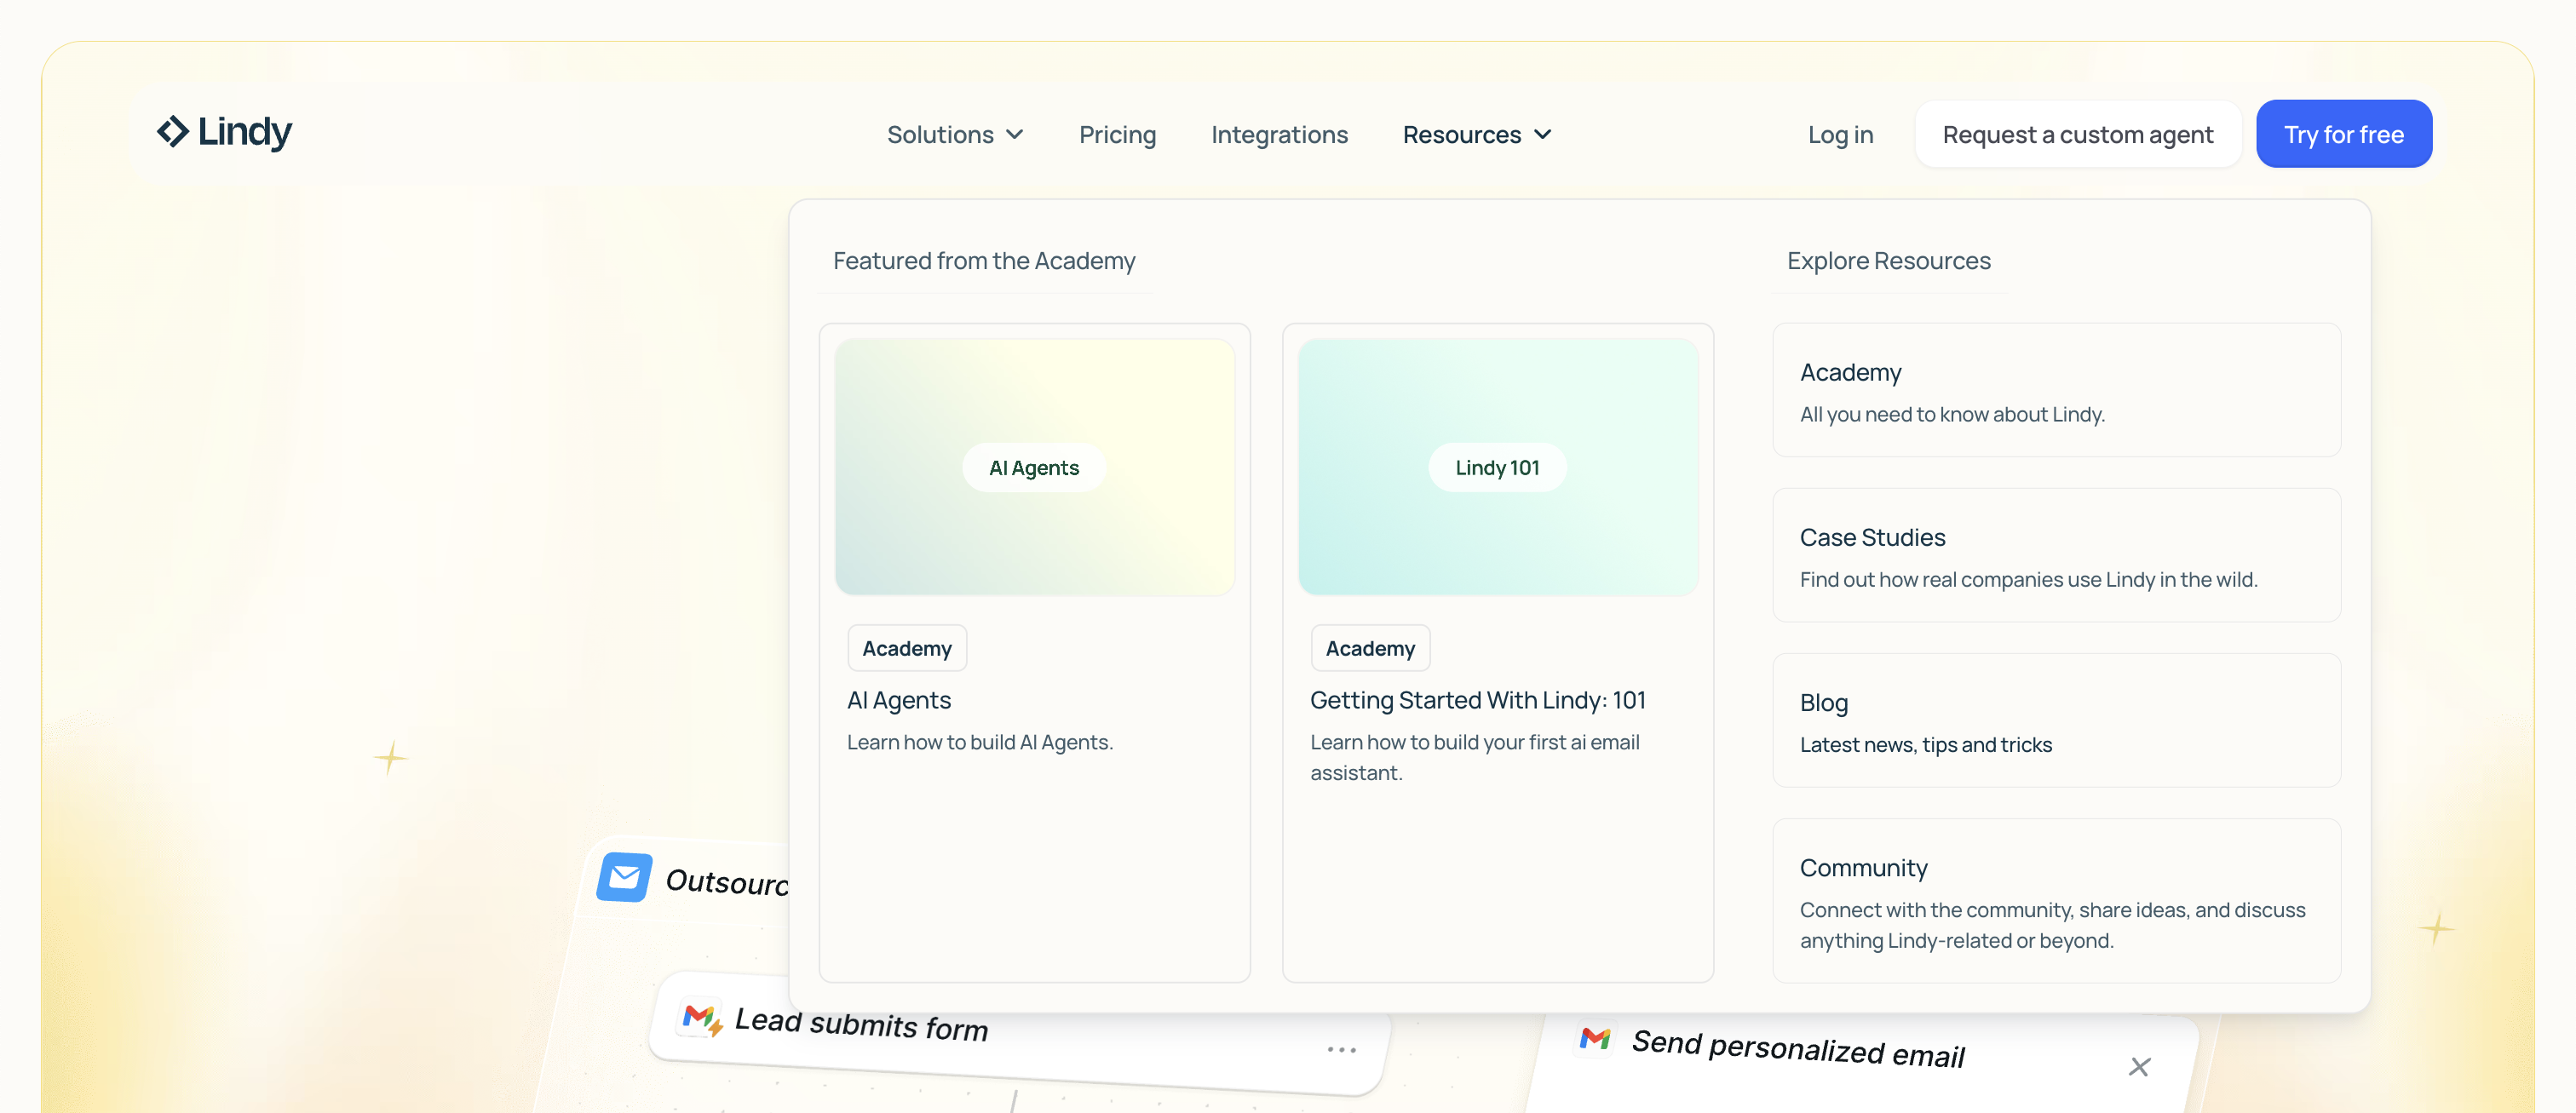The width and height of the screenshot is (2576, 1113).
Task: Open the Pricing nav item
Action: tap(1117, 135)
